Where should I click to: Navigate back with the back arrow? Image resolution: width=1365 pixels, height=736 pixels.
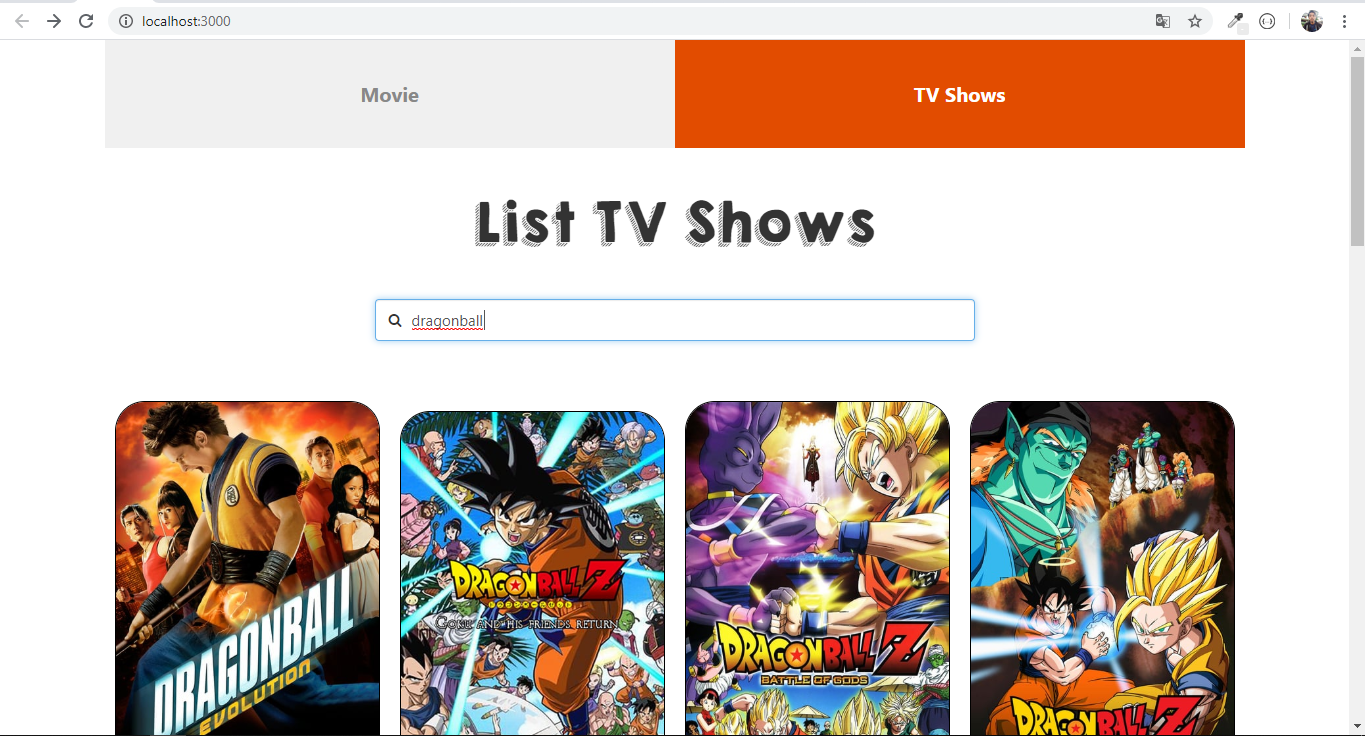coord(21,20)
